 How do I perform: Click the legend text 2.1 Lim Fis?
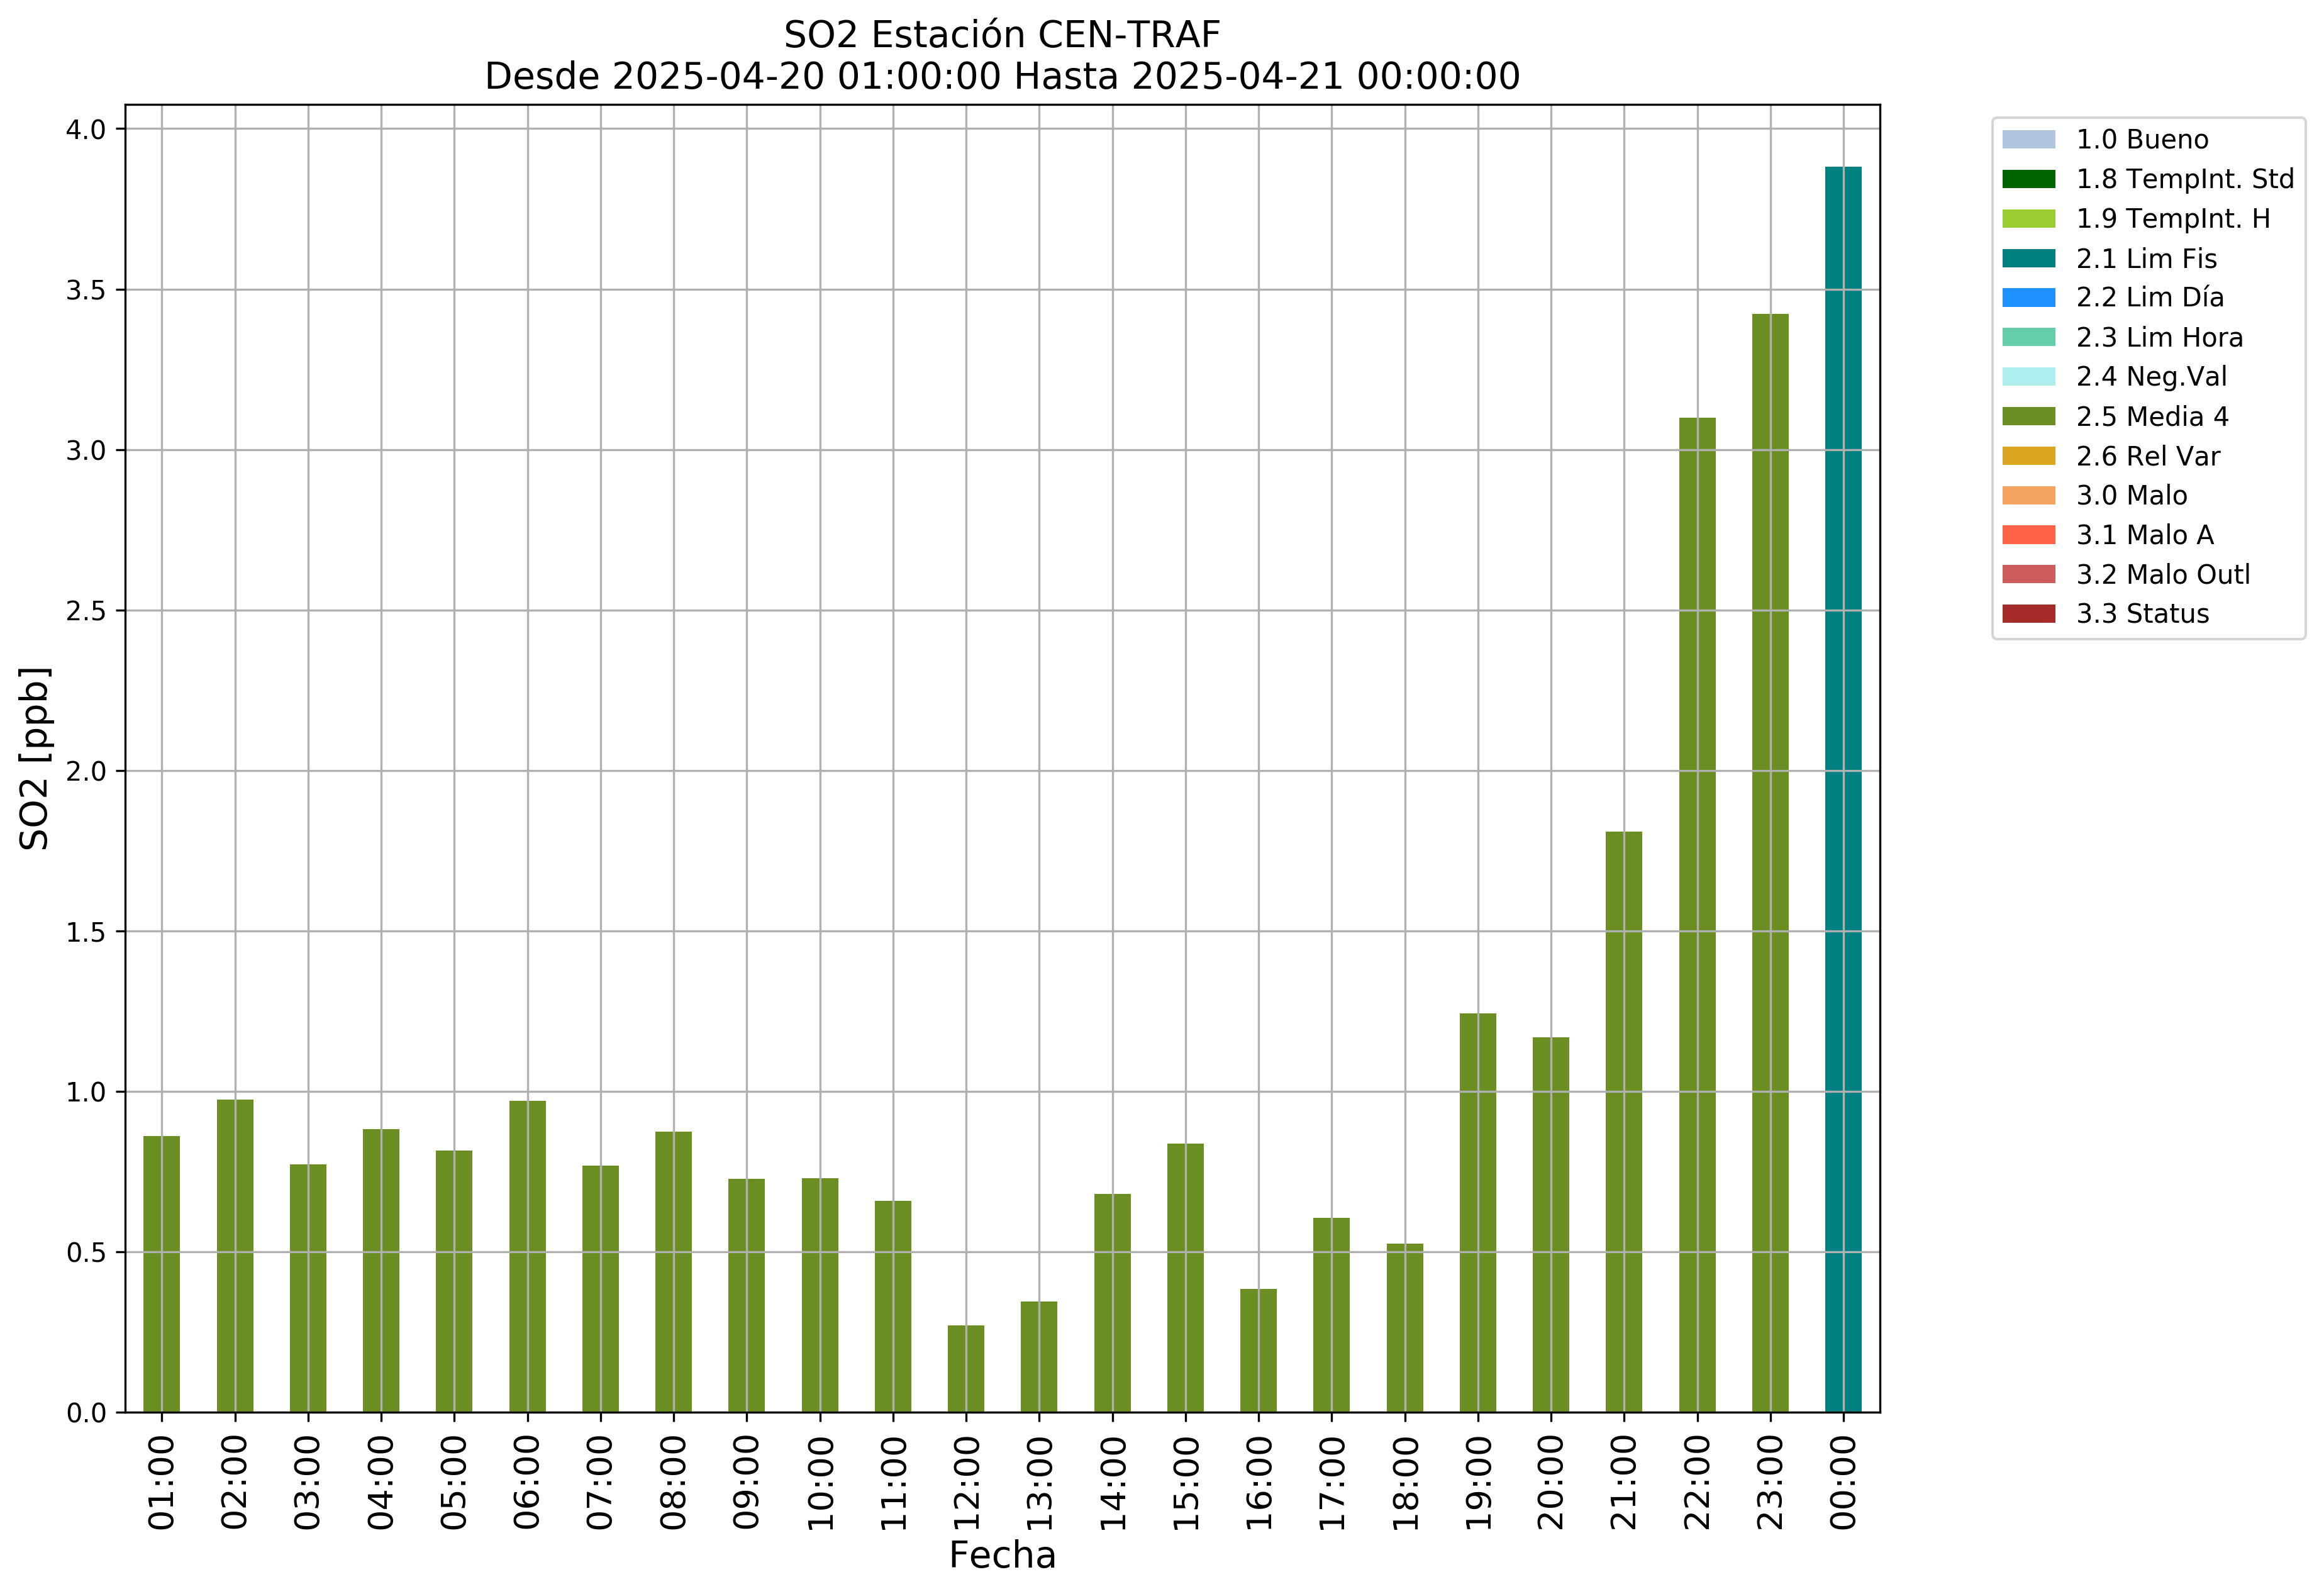[x=2147, y=259]
